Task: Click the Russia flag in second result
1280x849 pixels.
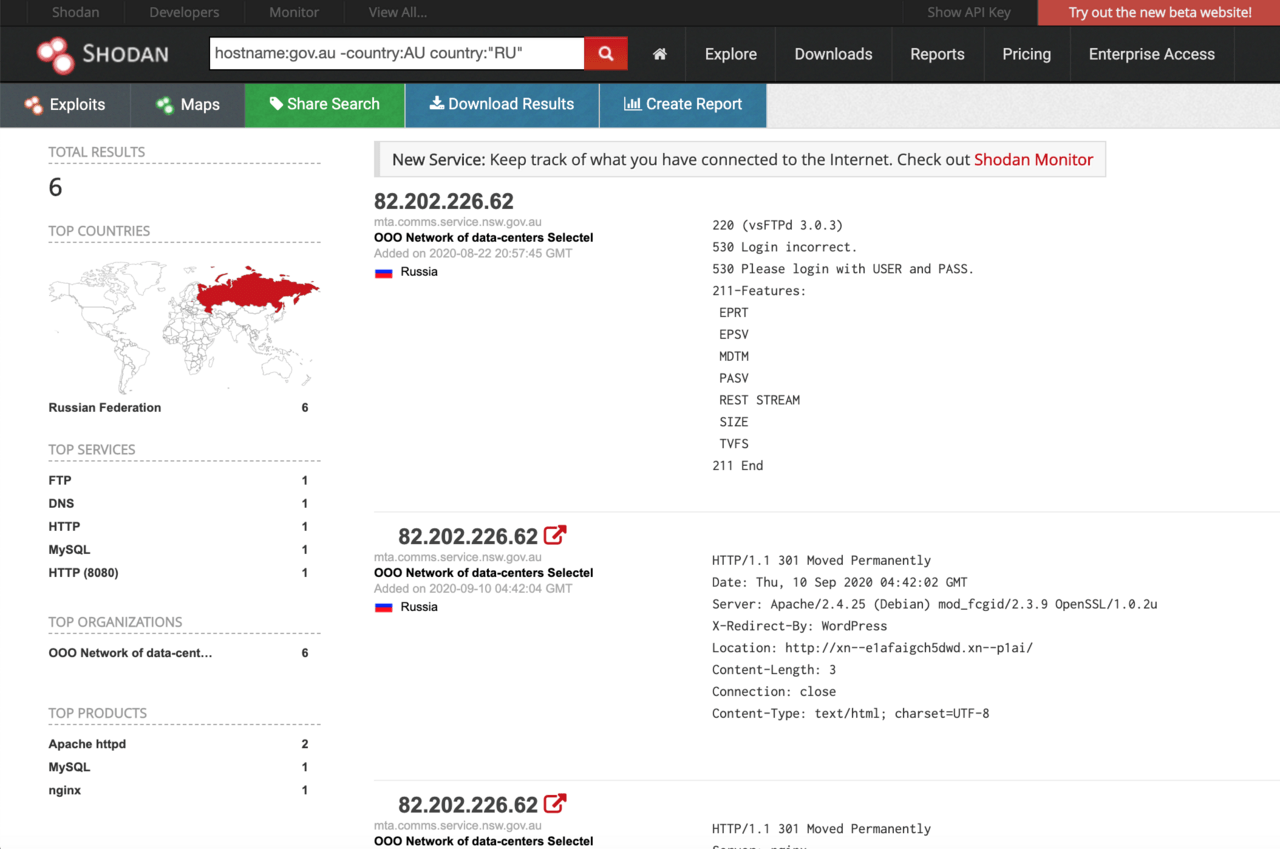Action: point(383,607)
